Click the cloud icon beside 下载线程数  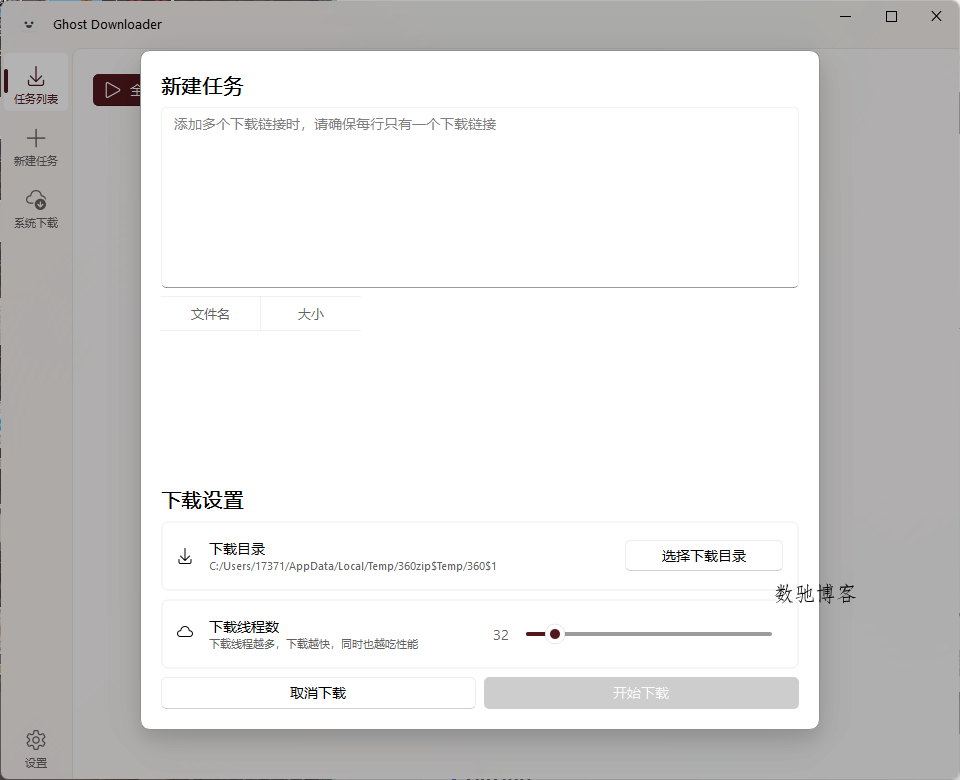coord(185,632)
